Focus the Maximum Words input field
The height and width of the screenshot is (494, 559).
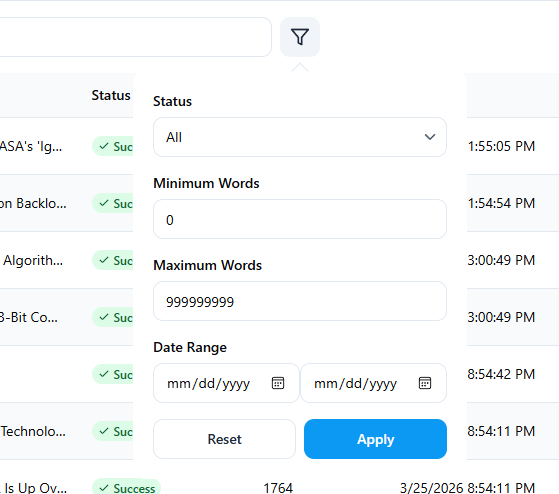point(300,301)
